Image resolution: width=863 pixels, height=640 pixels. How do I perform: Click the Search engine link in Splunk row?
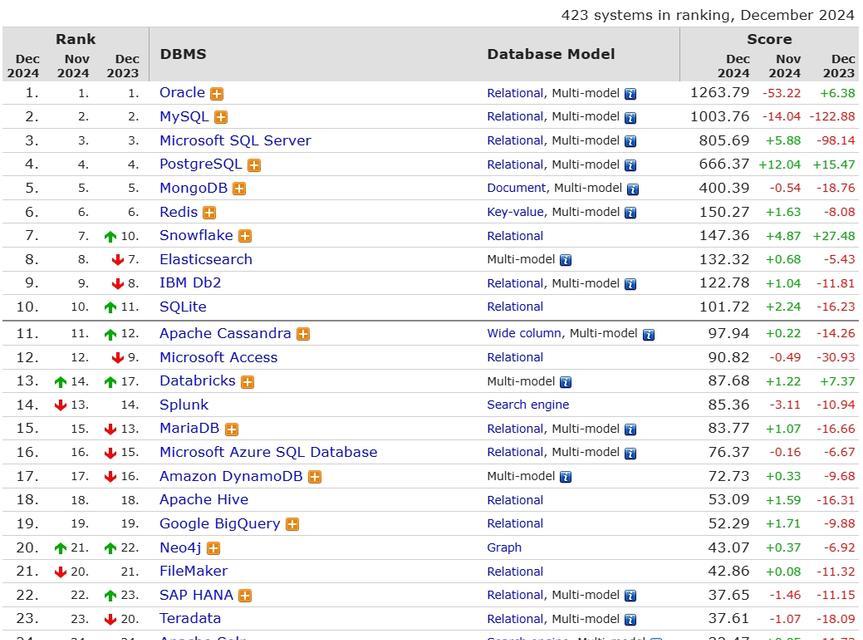tap(528, 405)
